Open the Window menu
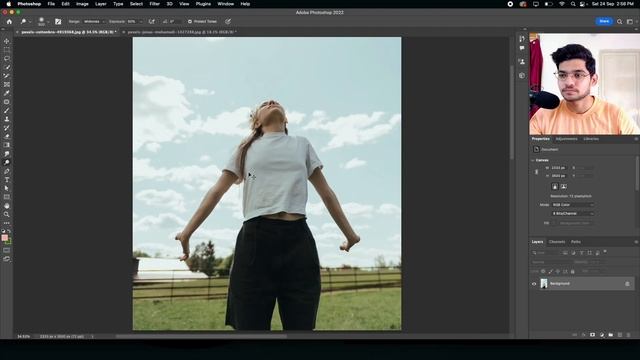This screenshot has height=360, width=640. click(x=225, y=4)
